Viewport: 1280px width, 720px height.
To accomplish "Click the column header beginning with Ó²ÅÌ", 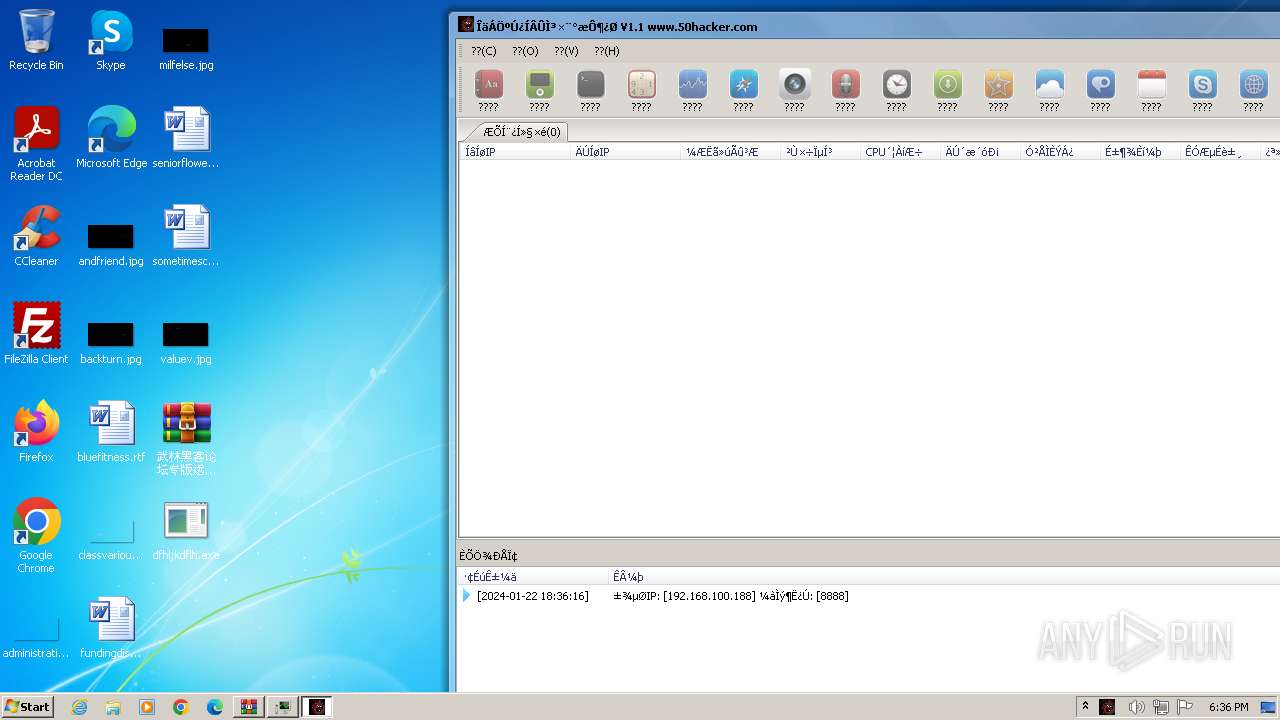I will tap(1060, 152).
